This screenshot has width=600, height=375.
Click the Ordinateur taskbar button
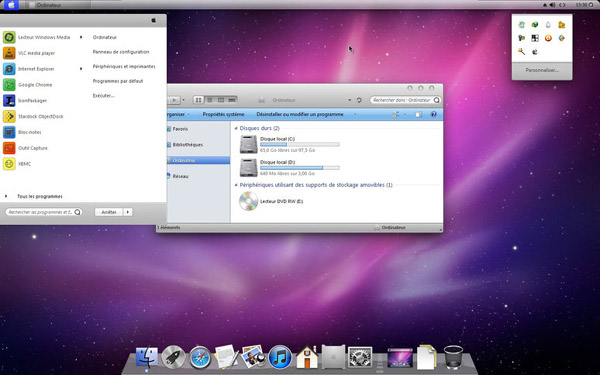(59, 5)
